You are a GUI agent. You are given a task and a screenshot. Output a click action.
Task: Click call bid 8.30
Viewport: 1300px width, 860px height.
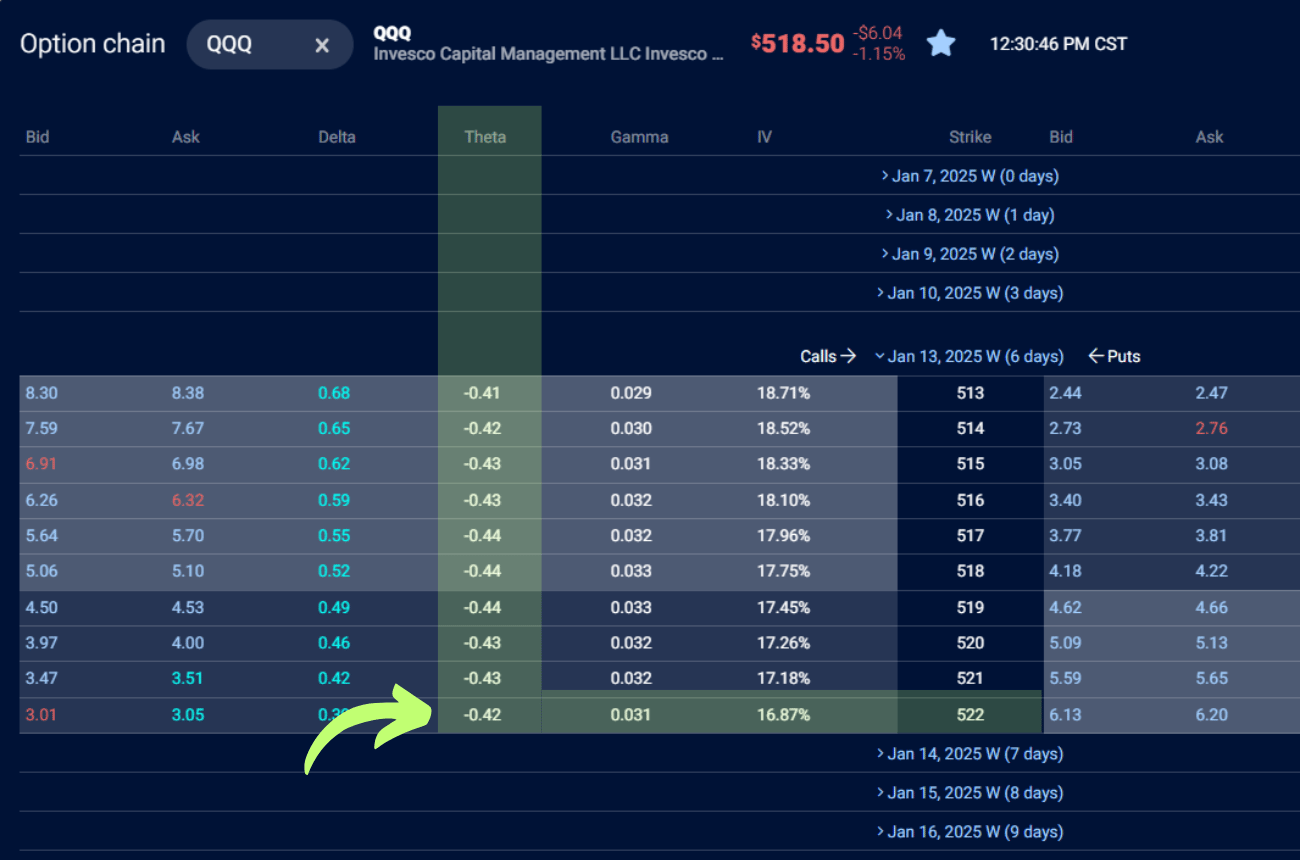point(41,393)
